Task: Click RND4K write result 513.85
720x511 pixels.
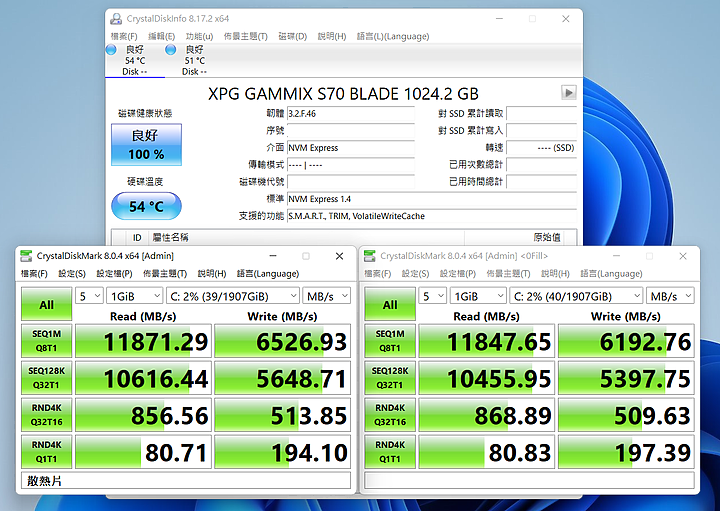Action: (x=282, y=415)
